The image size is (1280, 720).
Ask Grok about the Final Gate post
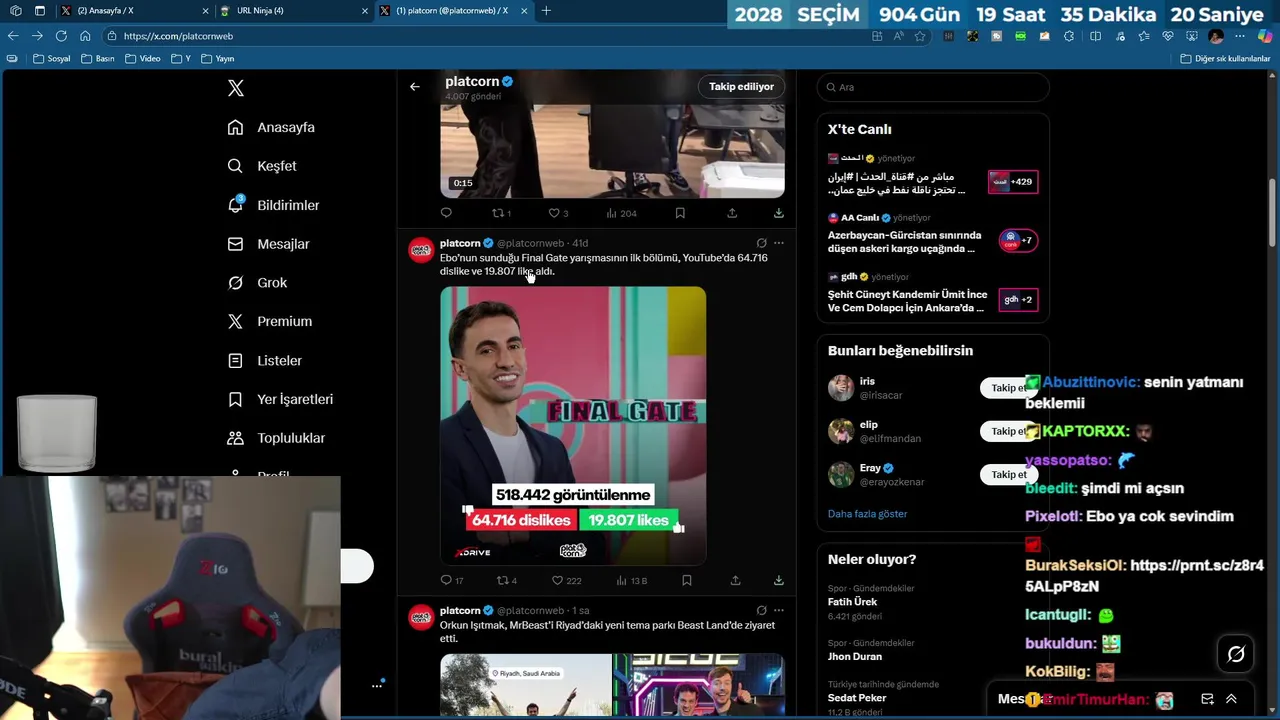(x=761, y=243)
